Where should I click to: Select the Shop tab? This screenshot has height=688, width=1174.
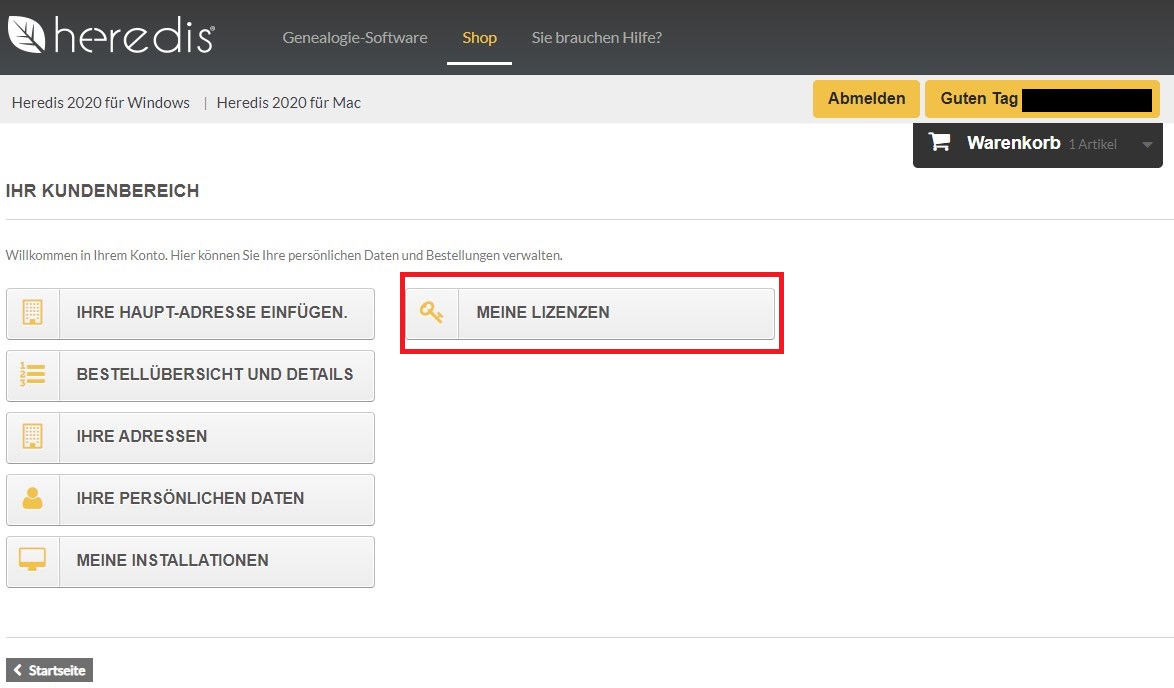479,38
